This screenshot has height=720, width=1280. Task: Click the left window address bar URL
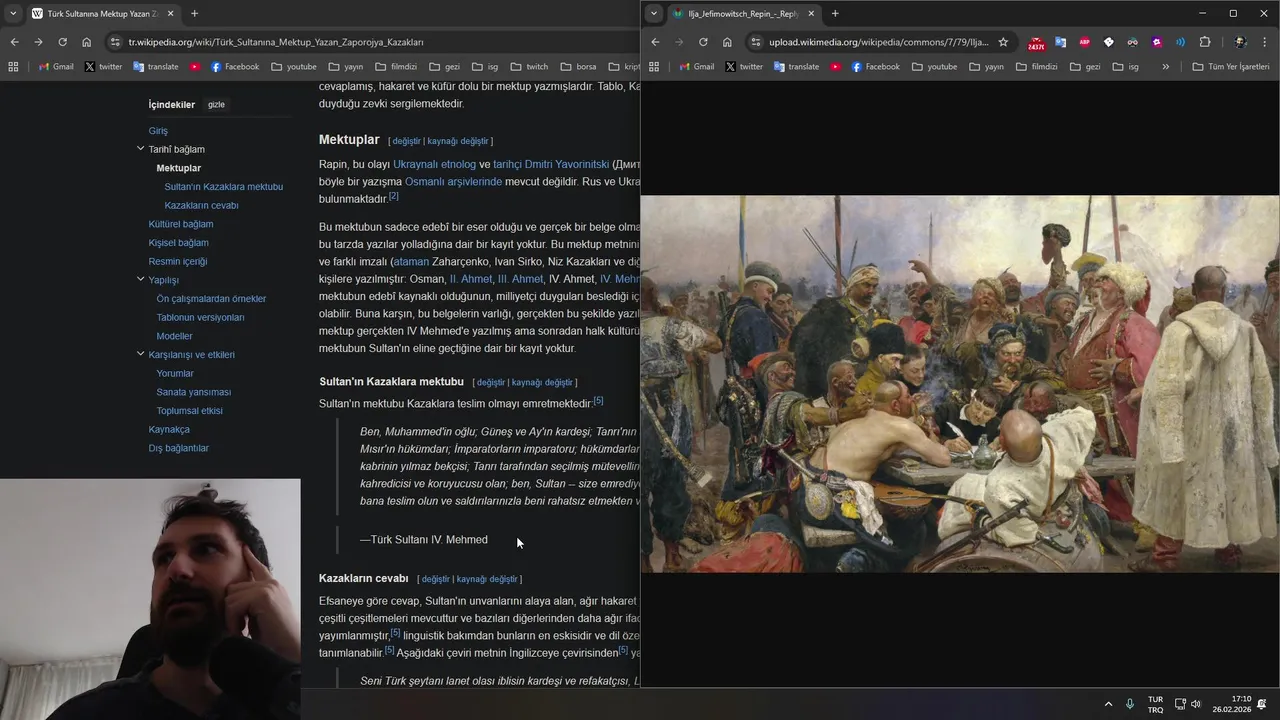276,42
